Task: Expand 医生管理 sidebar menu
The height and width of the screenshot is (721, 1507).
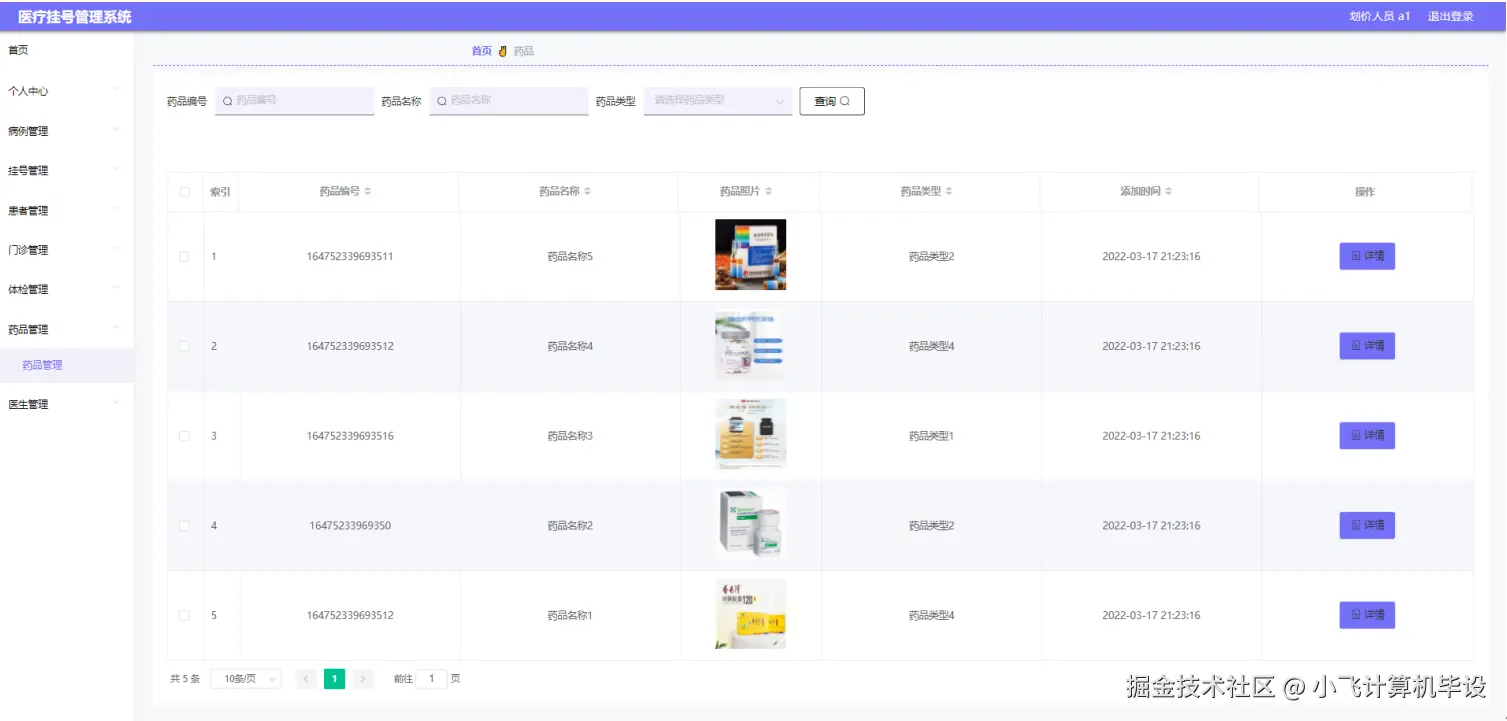Action: point(66,404)
